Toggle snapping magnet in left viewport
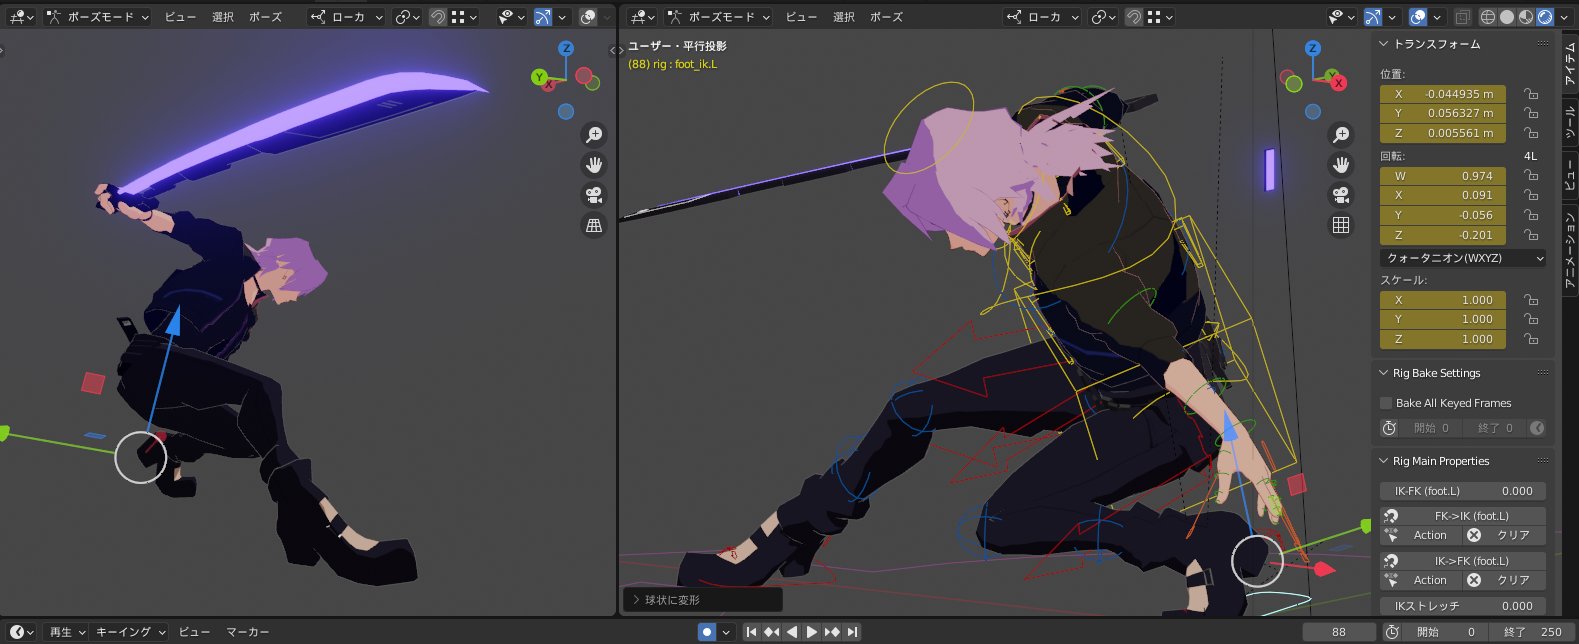The image size is (1579, 644). coord(438,17)
